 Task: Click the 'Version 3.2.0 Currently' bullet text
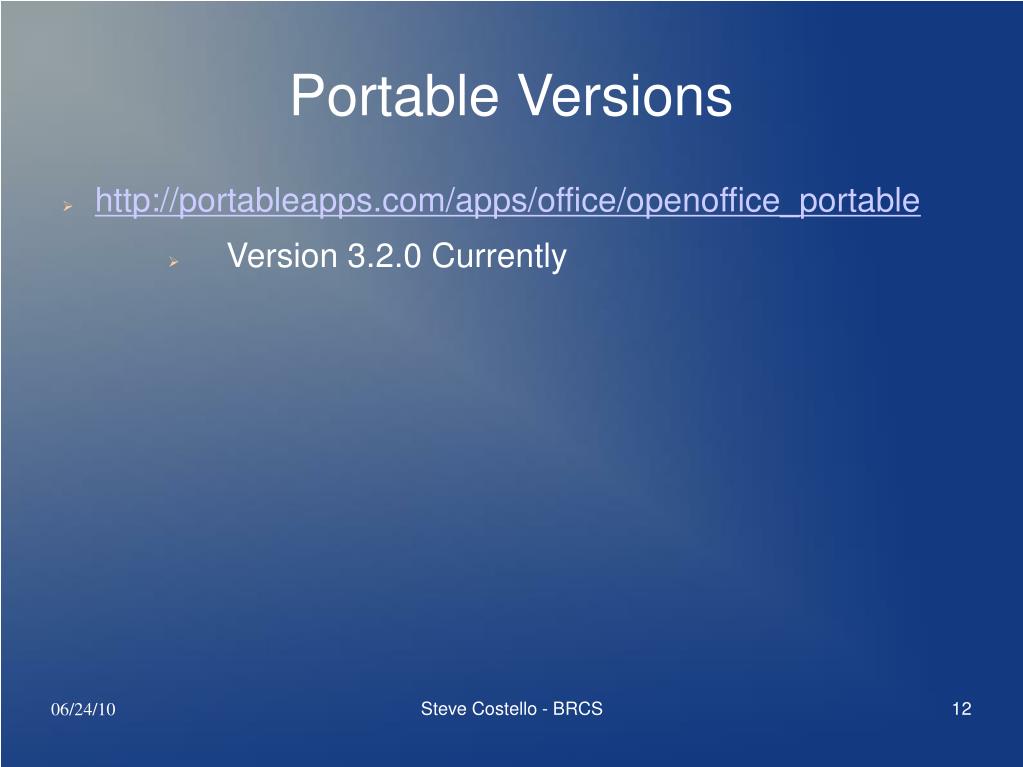point(397,256)
